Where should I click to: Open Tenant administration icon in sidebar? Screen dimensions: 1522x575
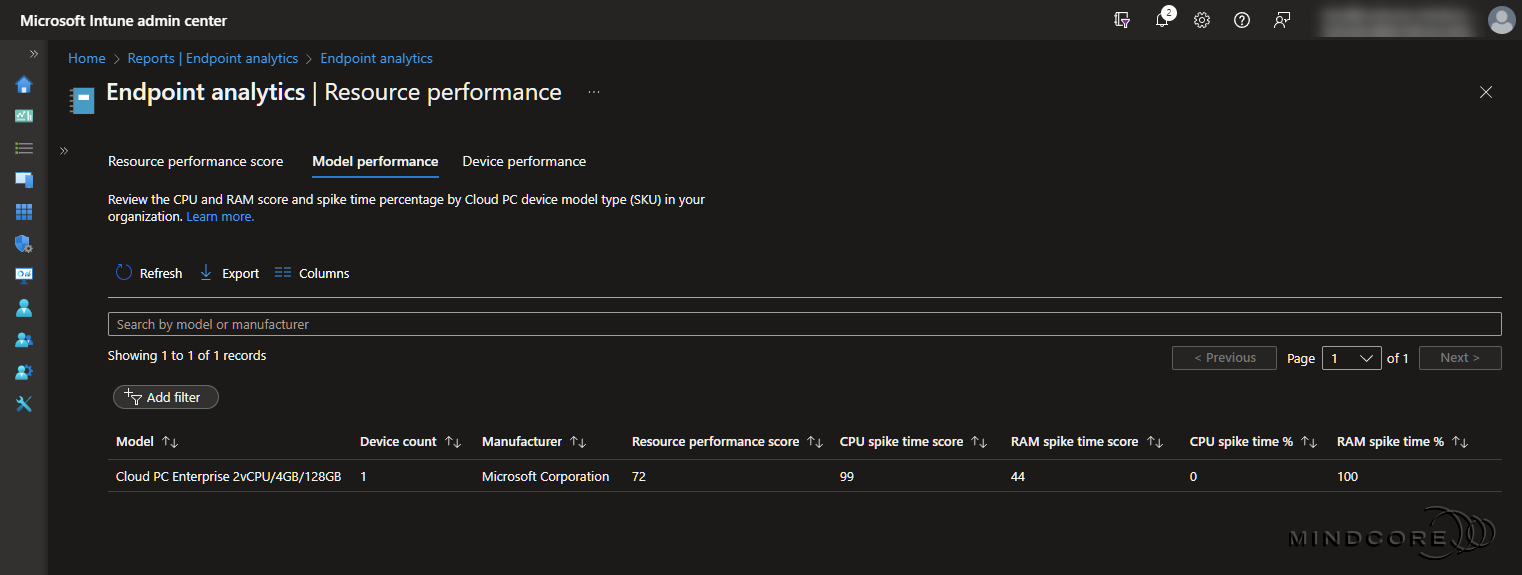[24, 372]
